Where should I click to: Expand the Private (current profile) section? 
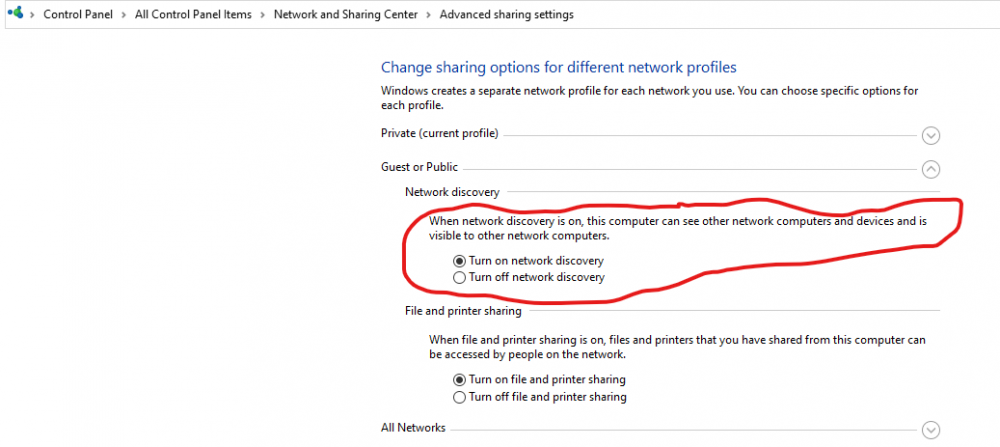click(931, 135)
